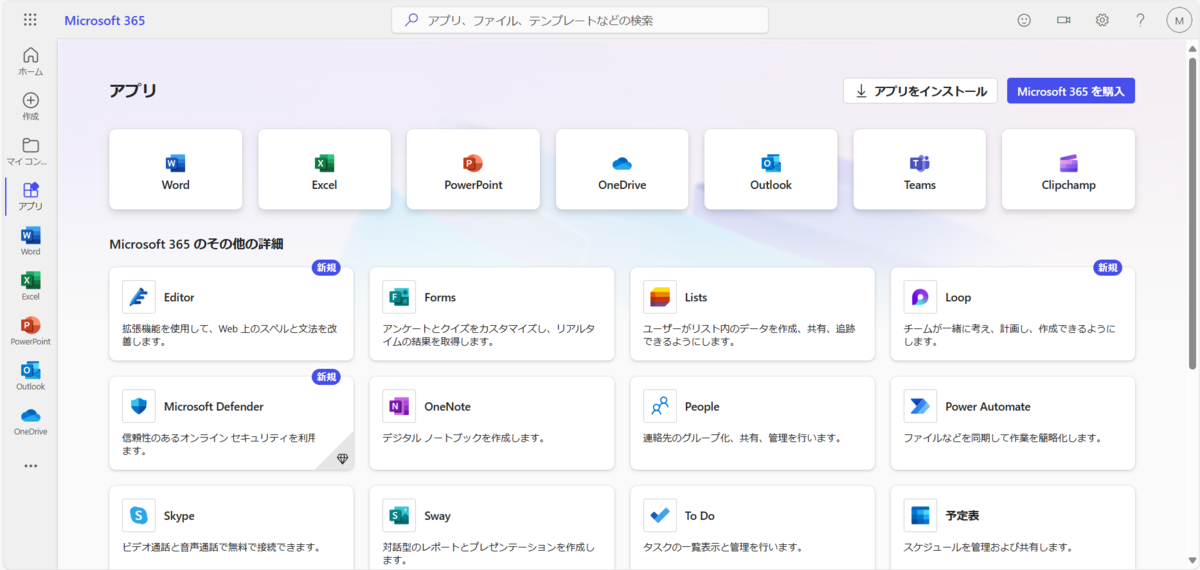Click the Microsoft 365 header title
The width and height of the screenshot is (1200, 570).
coord(105,20)
